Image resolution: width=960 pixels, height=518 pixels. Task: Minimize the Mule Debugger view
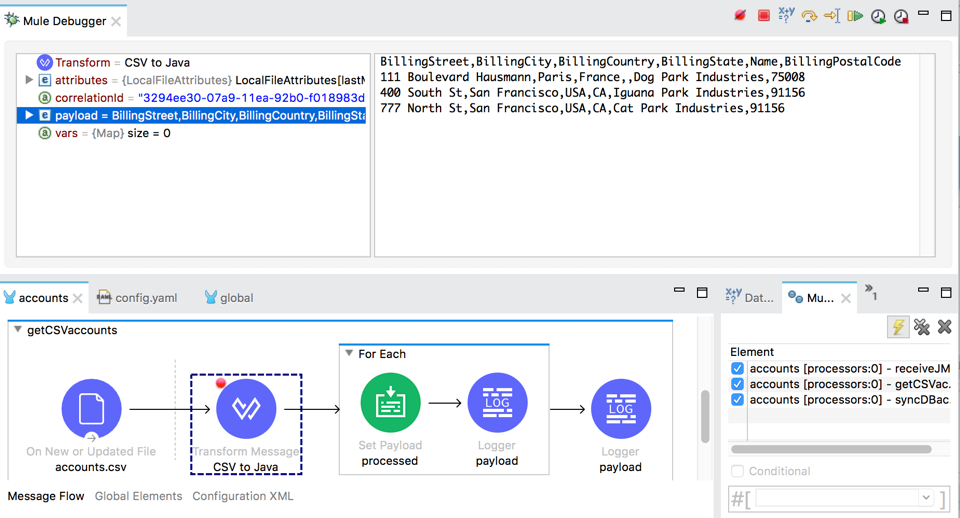pos(923,13)
